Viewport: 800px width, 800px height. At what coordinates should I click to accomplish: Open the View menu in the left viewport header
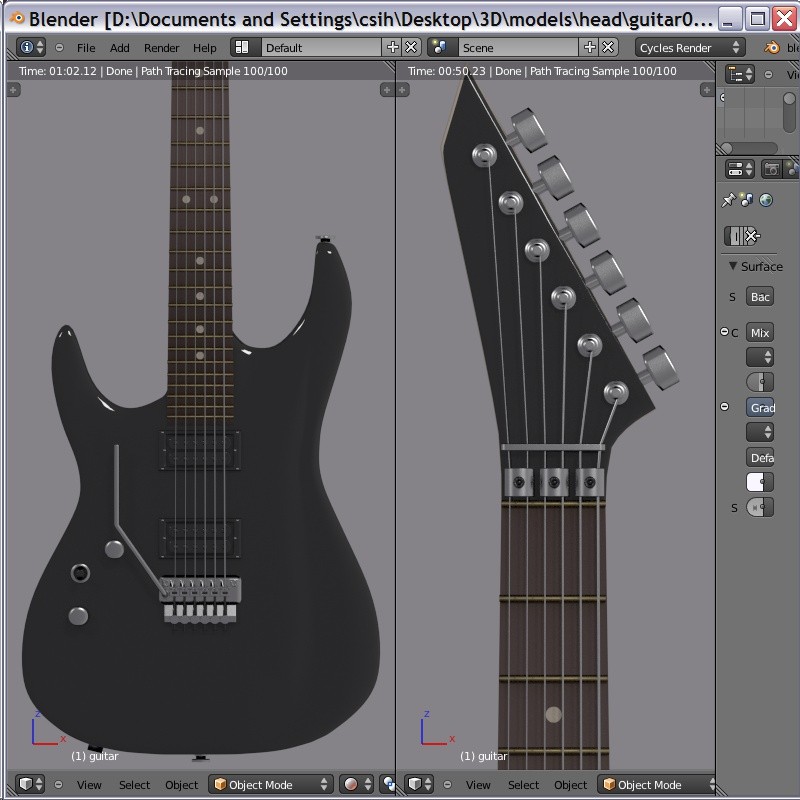88,784
